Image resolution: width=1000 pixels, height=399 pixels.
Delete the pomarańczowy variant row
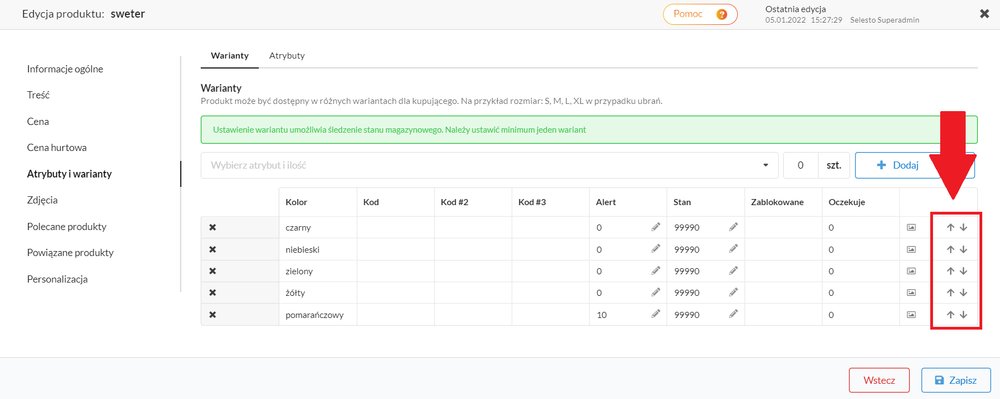tap(212, 315)
